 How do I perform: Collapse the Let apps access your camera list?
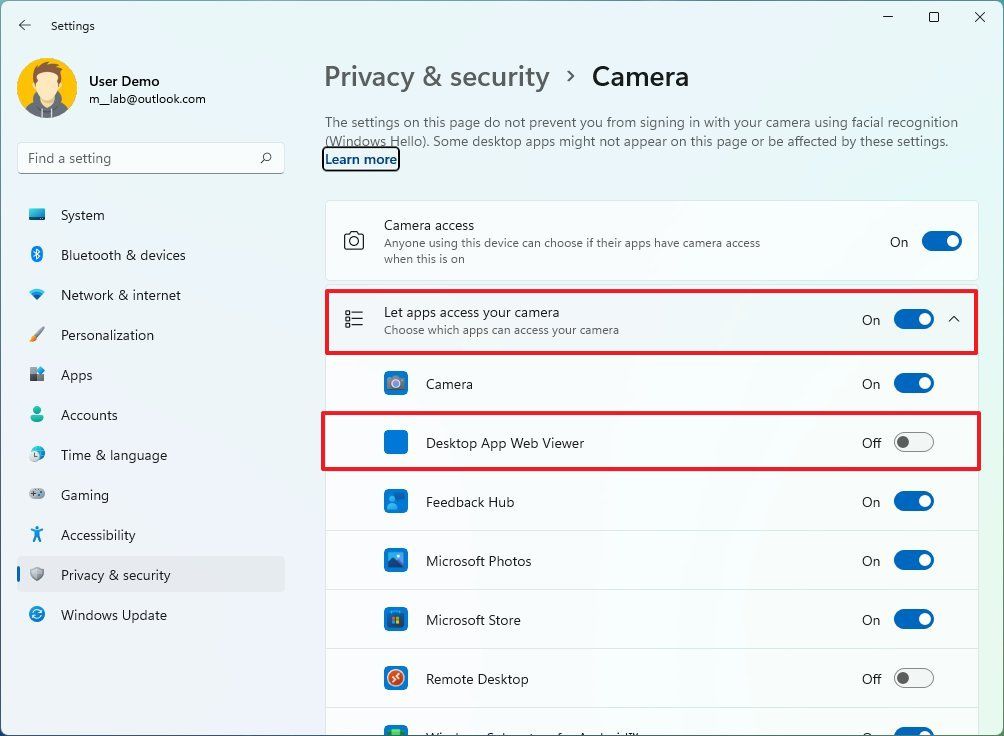pos(954,319)
